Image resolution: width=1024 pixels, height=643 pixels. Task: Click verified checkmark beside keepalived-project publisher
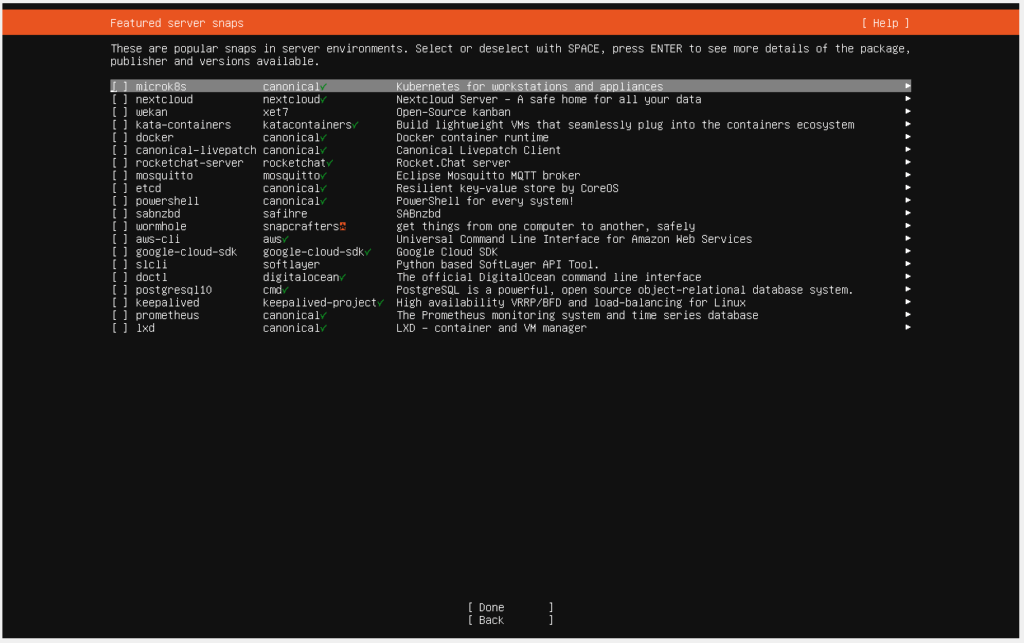[x=381, y=303]
